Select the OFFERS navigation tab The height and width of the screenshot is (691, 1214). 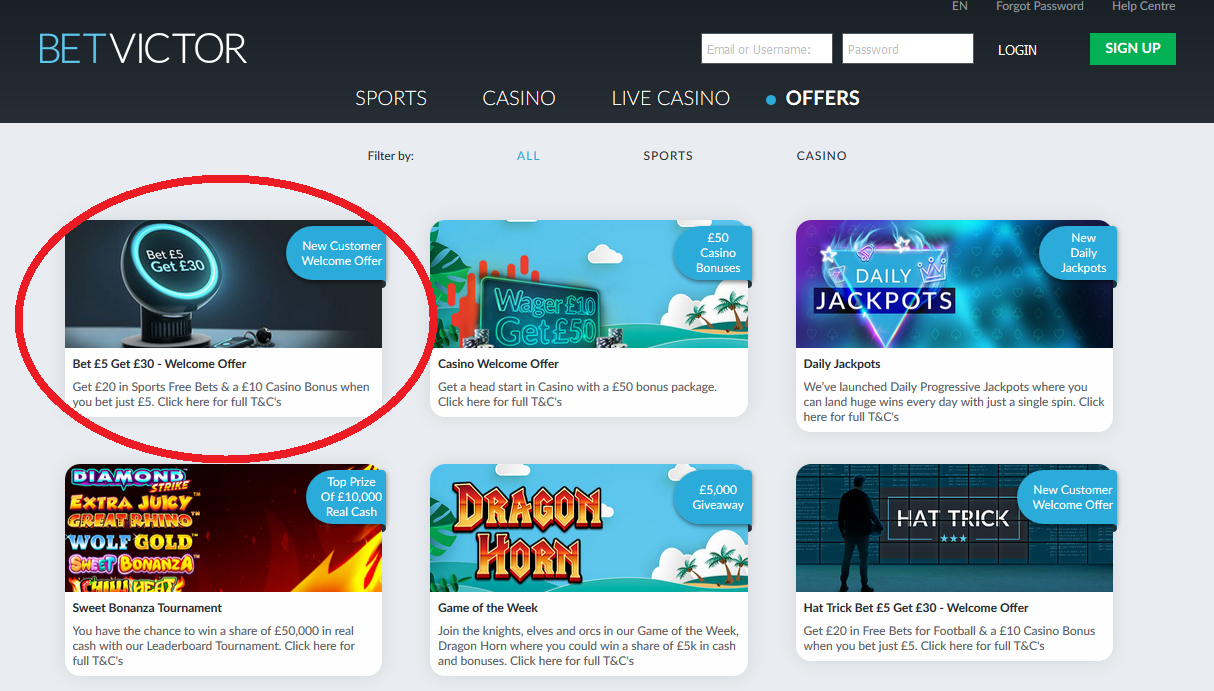point(823,98)
